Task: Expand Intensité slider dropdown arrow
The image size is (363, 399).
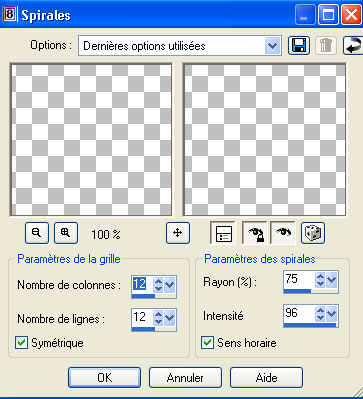Action: coord(332,313)
